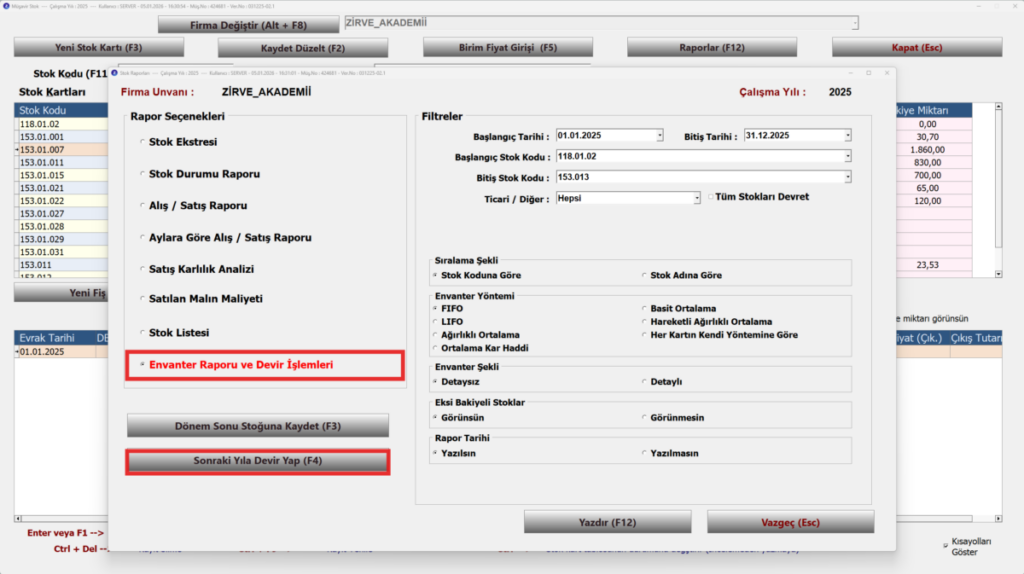Open Ticari / Diğer Hepsi dropdown
The height and width of the screenshot is (574, 1024).
coord(697,198)
